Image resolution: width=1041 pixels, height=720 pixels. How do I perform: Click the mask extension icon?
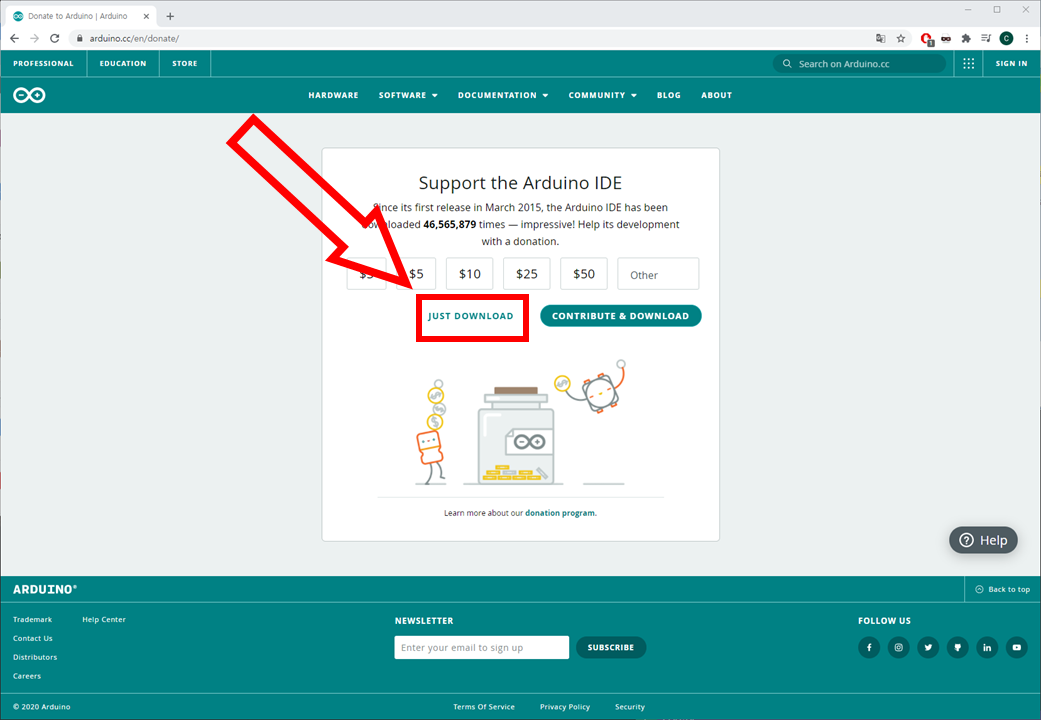[946, 39]
